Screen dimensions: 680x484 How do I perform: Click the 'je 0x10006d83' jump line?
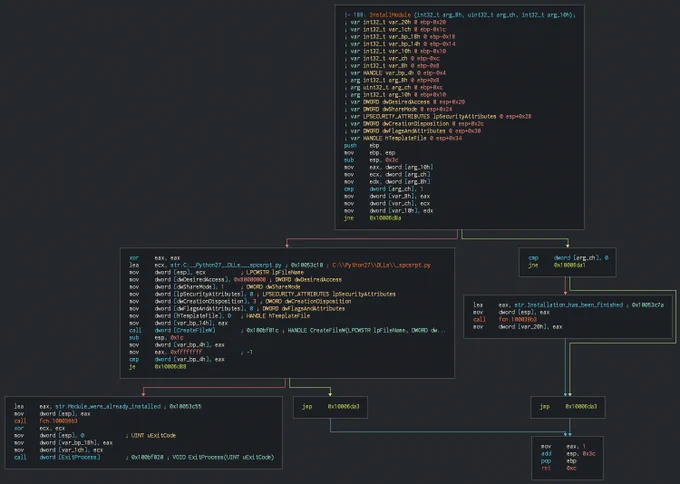click(157, 366)
